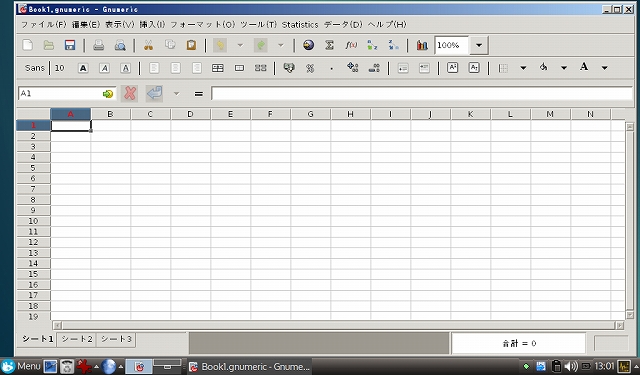This screenshot has height=375, width=640.
Task: Apply the cell borders button
Action: (x=503, y=68)
